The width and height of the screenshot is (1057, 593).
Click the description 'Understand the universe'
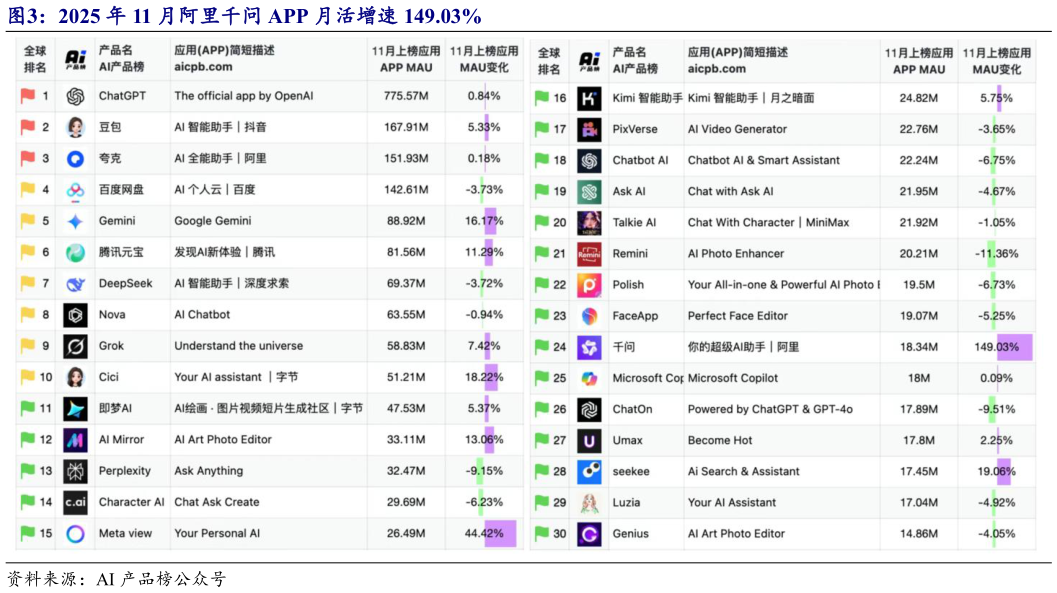point(239,346)
